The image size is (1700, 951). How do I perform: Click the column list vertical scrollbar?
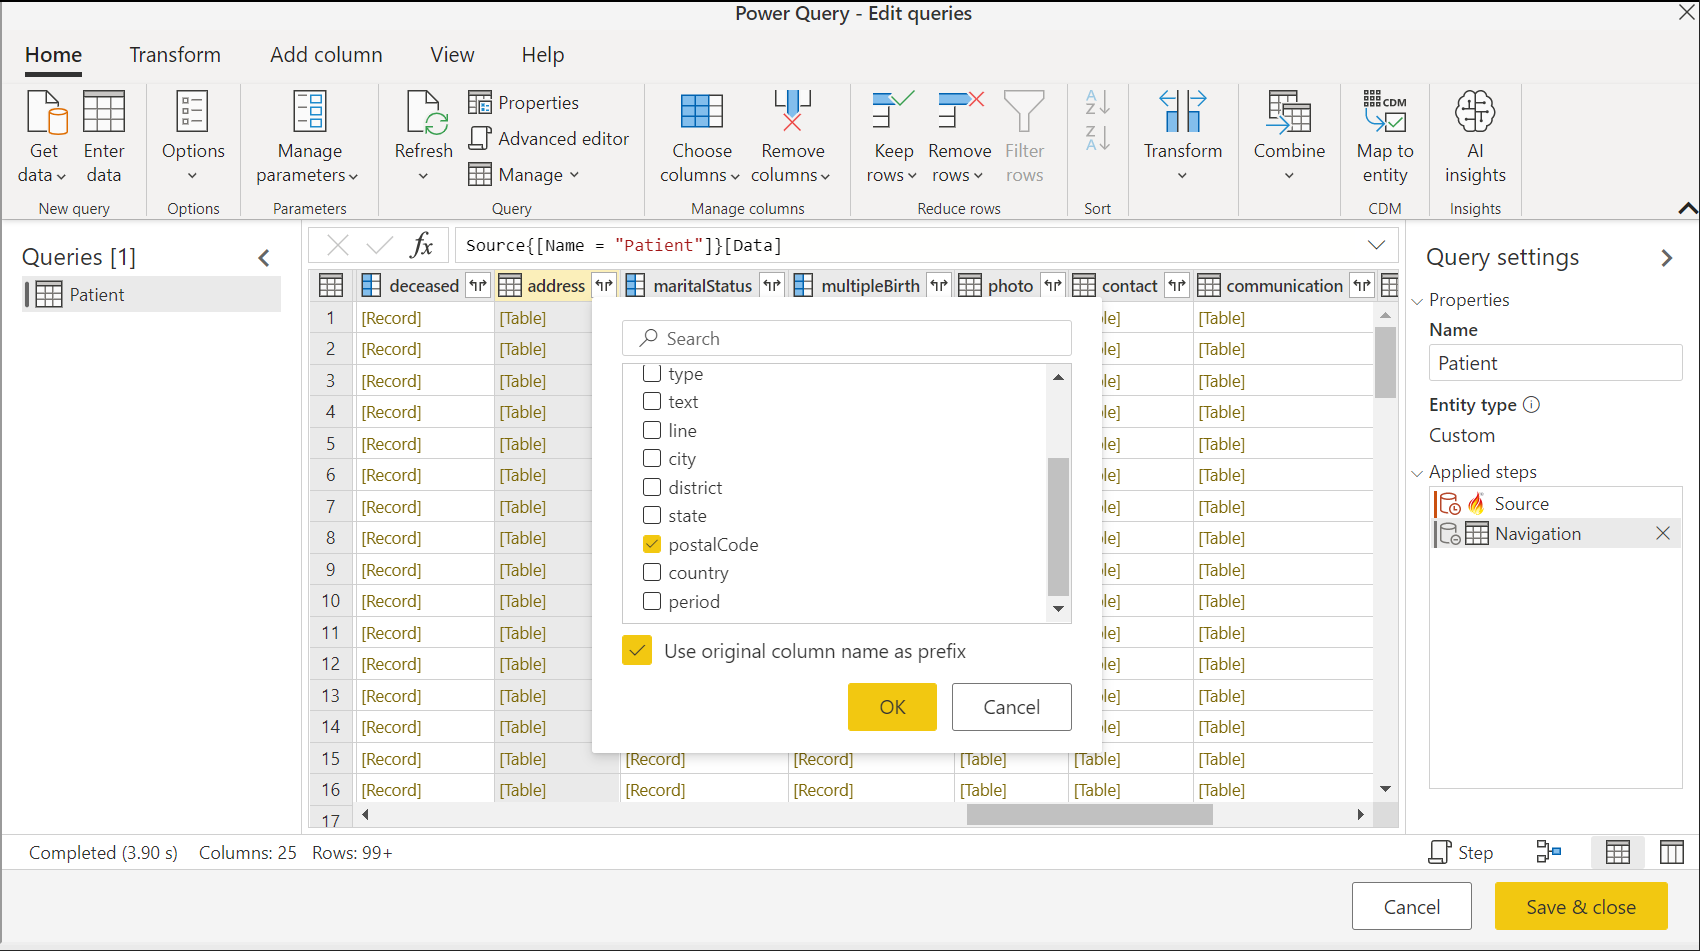tap(1058, 525)
